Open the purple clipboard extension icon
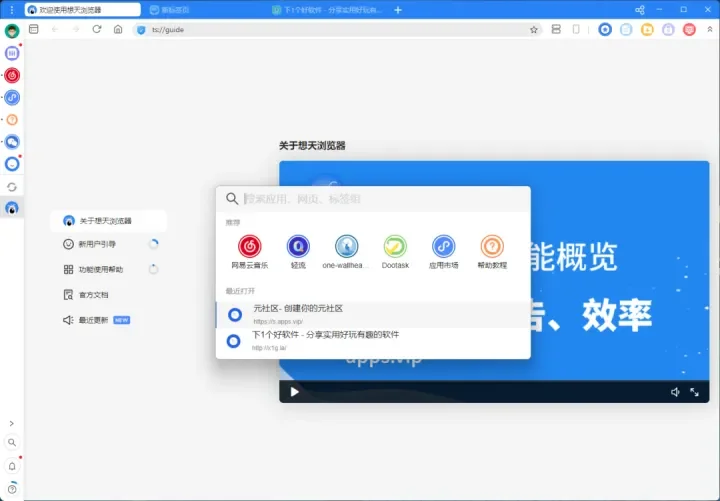Viewport: 720px width, 501px height. pos(668,30)
